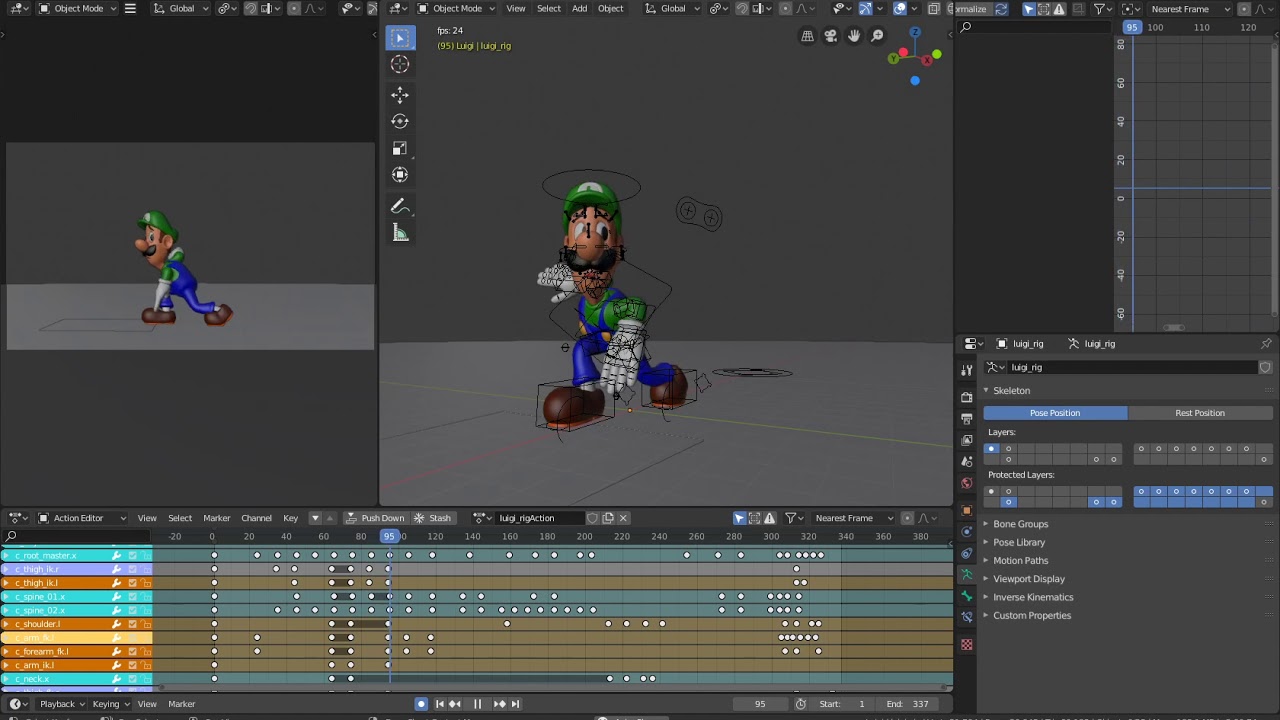
Task: Open the Texture properties tab
Action: tap(966, 645)
